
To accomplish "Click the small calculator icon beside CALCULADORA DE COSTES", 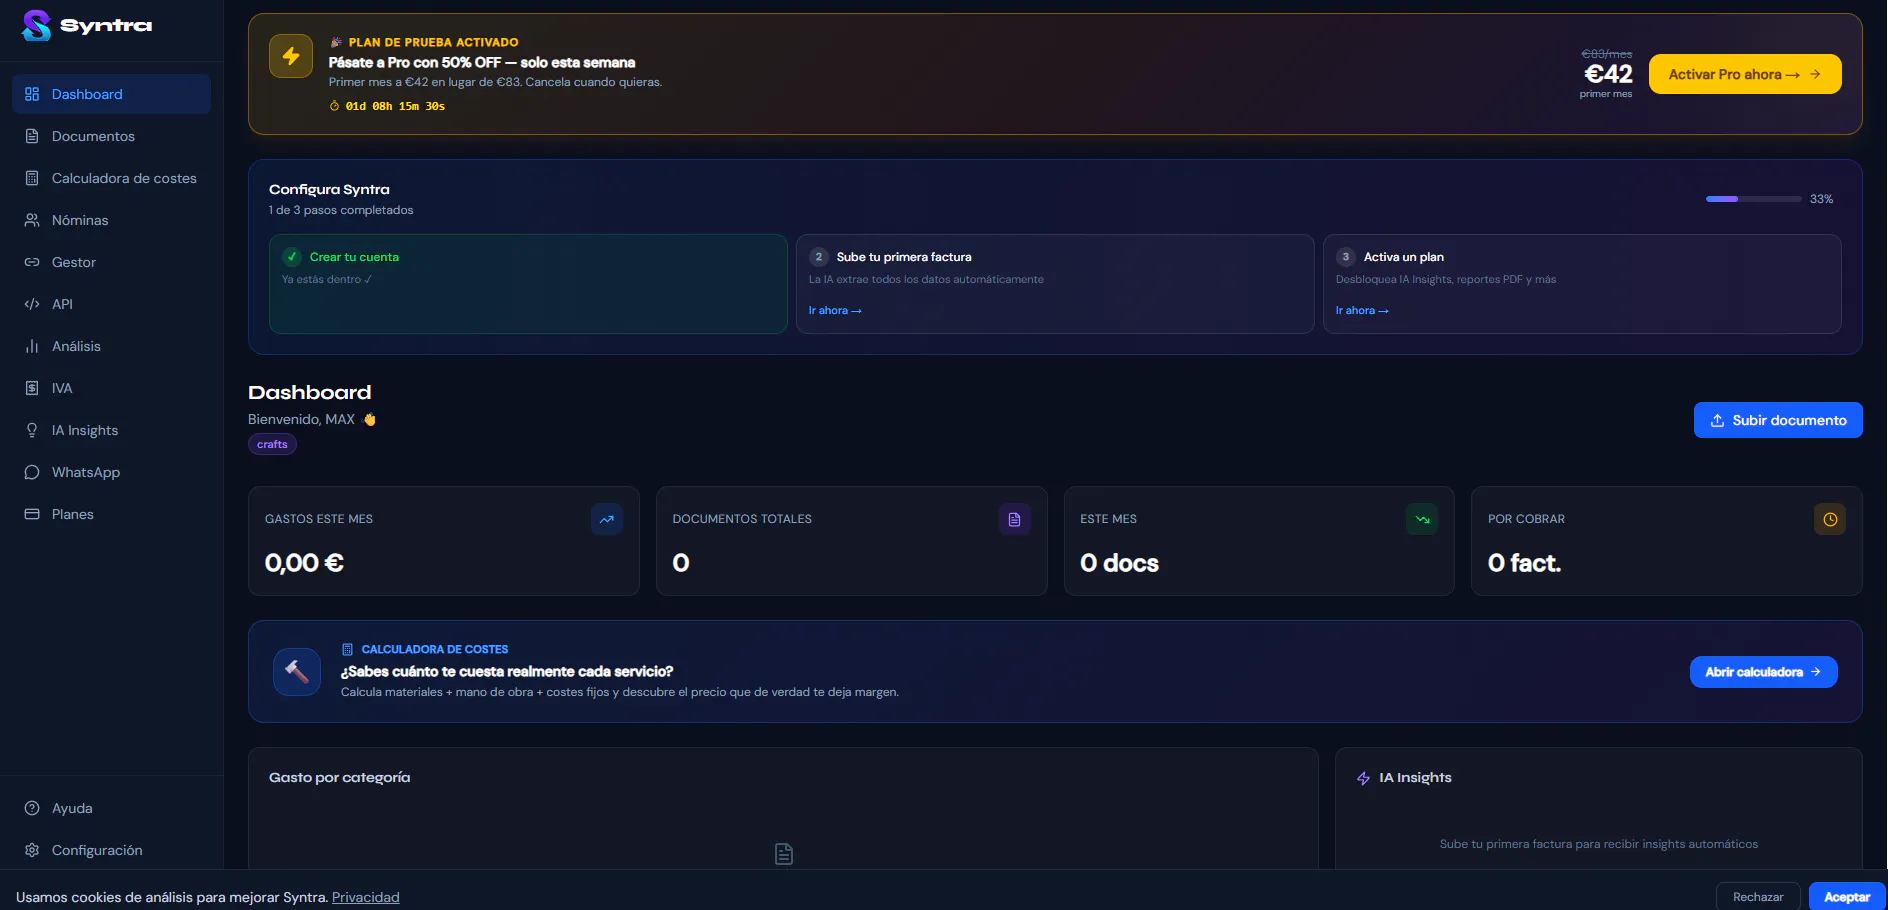I will pyautogui.click(x=347, y=649).
